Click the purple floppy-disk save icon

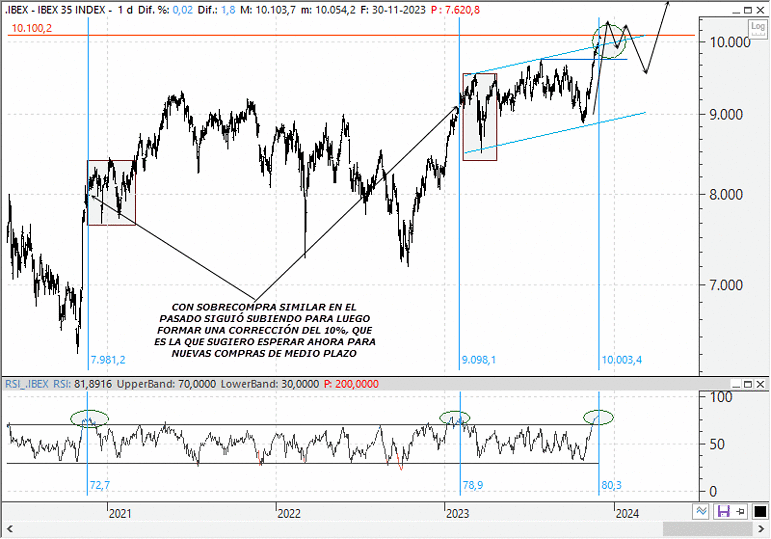(724, 511)
